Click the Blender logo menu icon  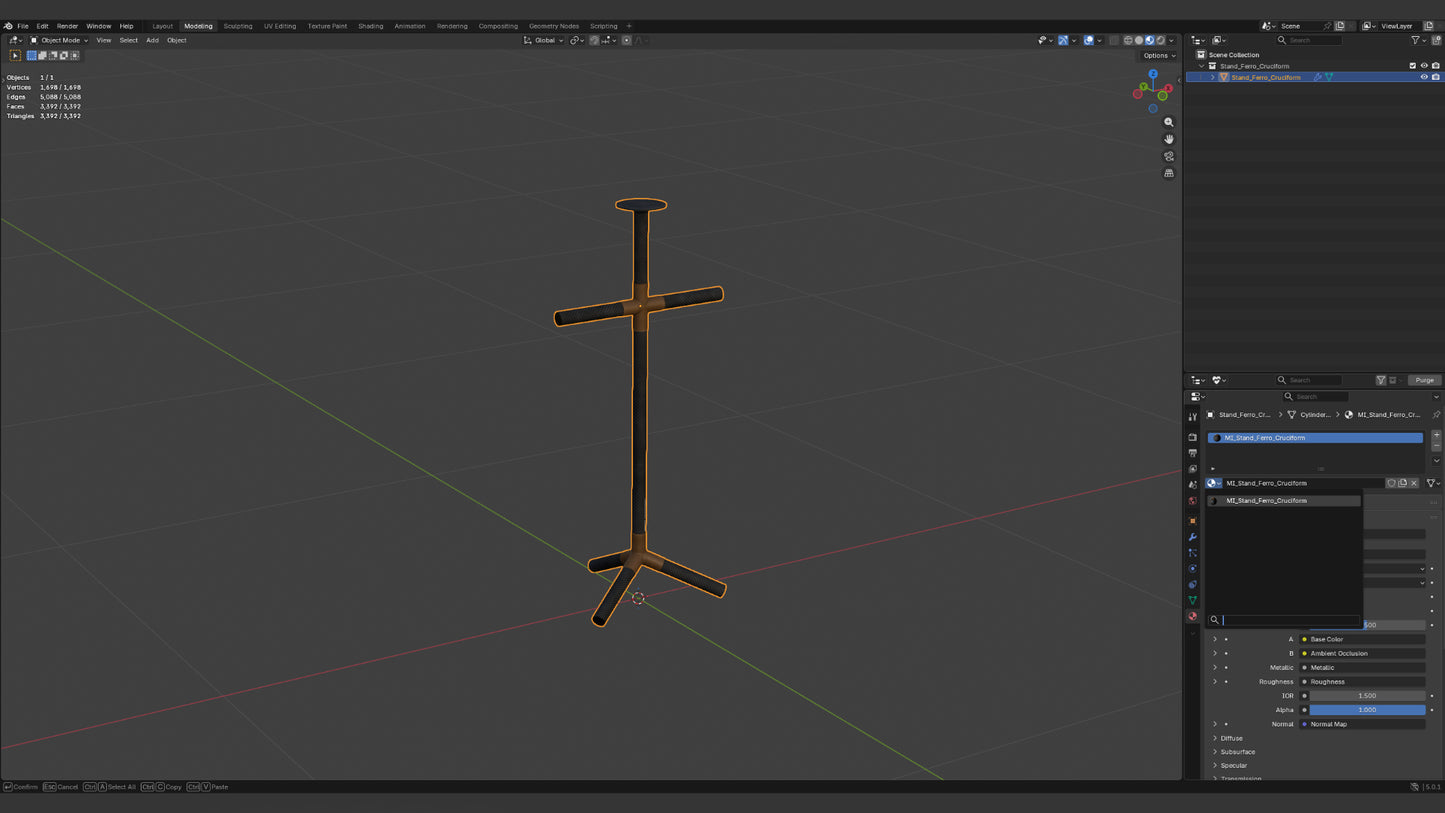[x=8, y=26]
